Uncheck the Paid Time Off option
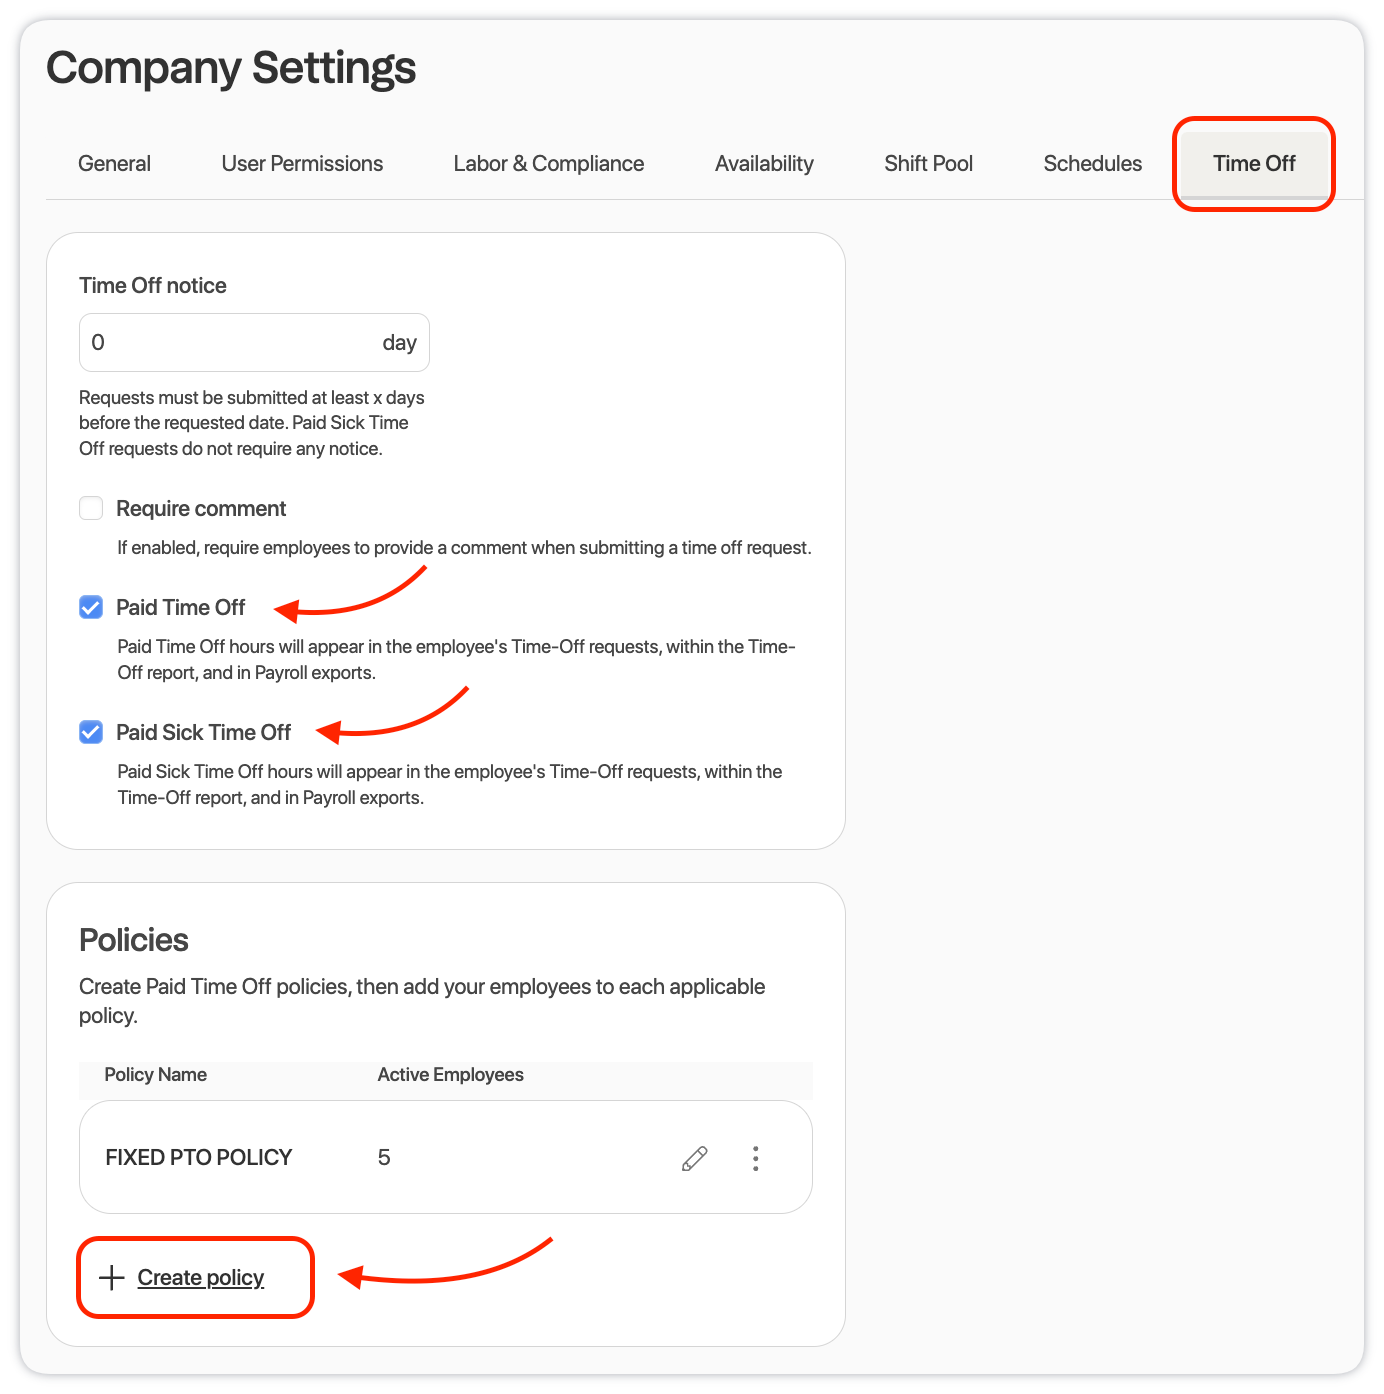1384x1394 pixels. (x=90, y=607)
